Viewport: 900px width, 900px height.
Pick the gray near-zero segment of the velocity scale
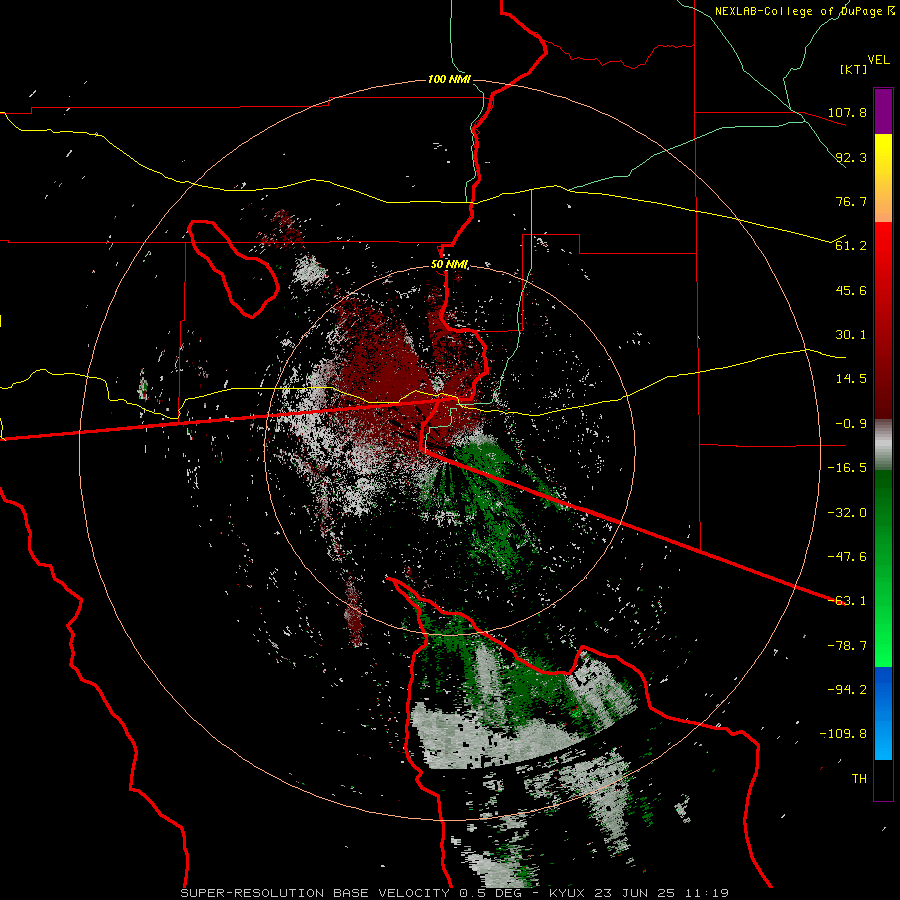[x=883, y=445]
